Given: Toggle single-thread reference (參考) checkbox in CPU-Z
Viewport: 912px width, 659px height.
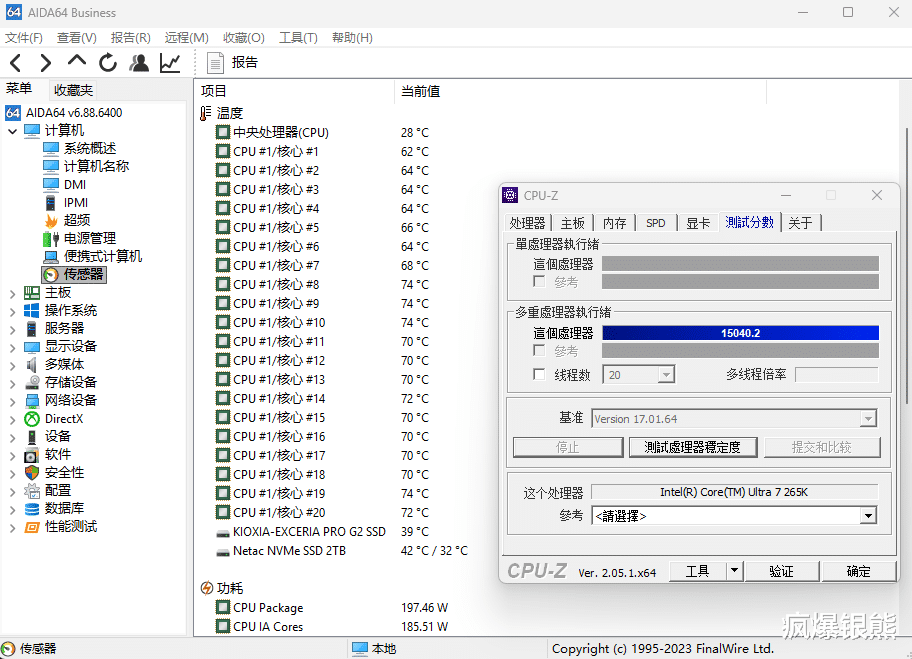Looking at the screenshot, I should 539,282.
